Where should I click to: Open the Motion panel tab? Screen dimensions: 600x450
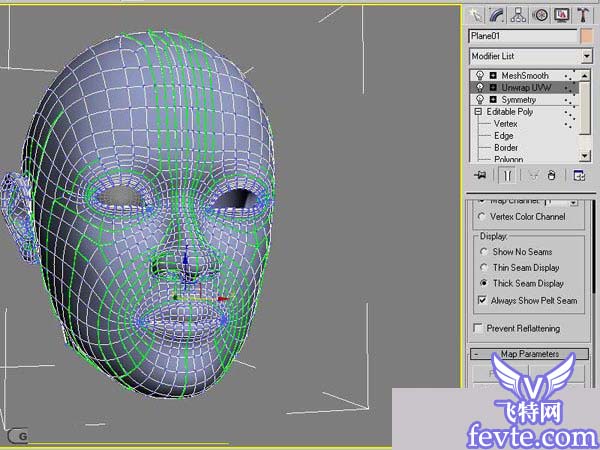[x=541, y=14]
